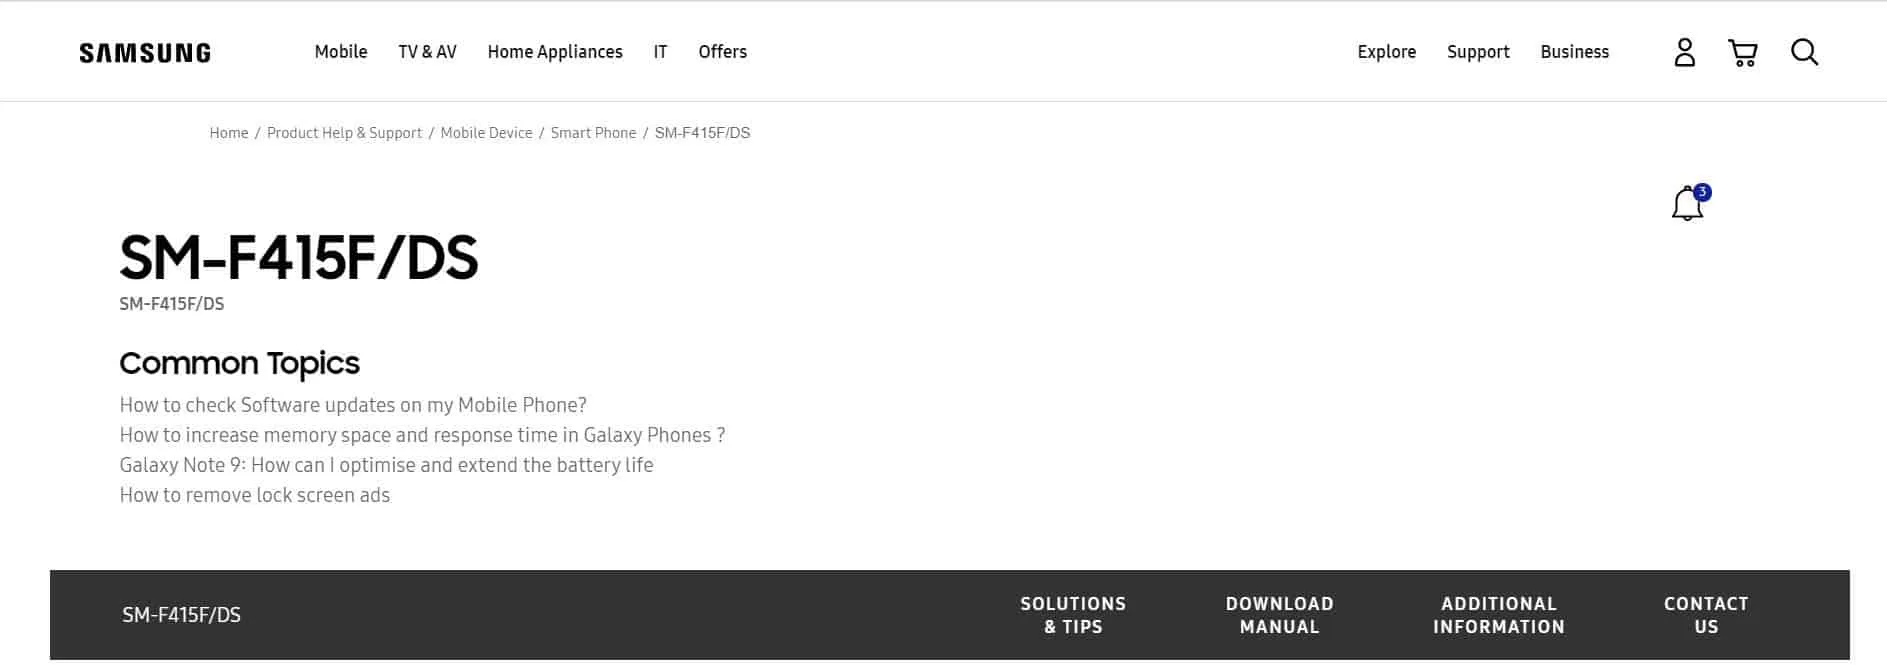This screenshot has width=1887, height=665.
Task: Click the large SM-F415F/DS heading
Action: point(299,258)
